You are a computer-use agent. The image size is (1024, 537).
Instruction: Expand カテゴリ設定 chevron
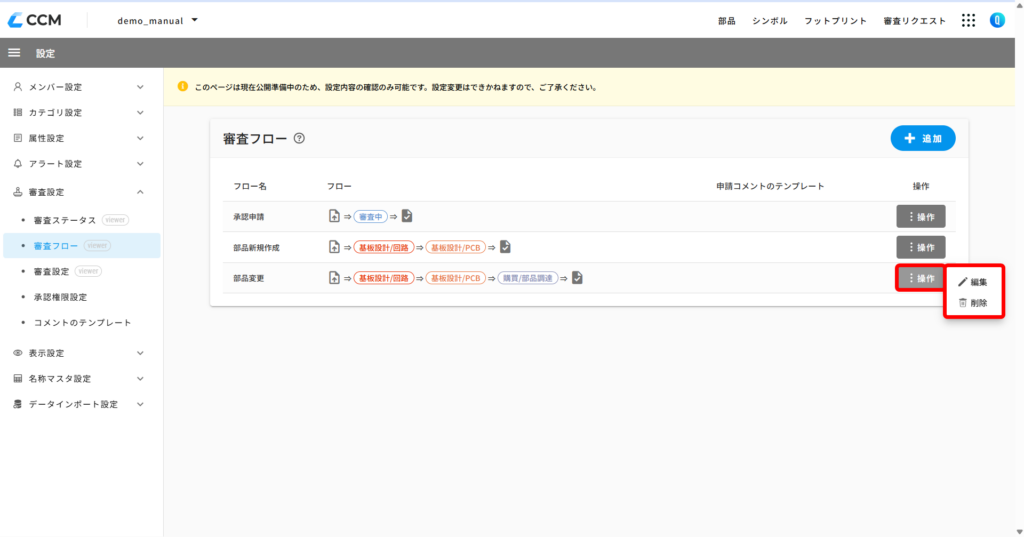pos(140,112)
